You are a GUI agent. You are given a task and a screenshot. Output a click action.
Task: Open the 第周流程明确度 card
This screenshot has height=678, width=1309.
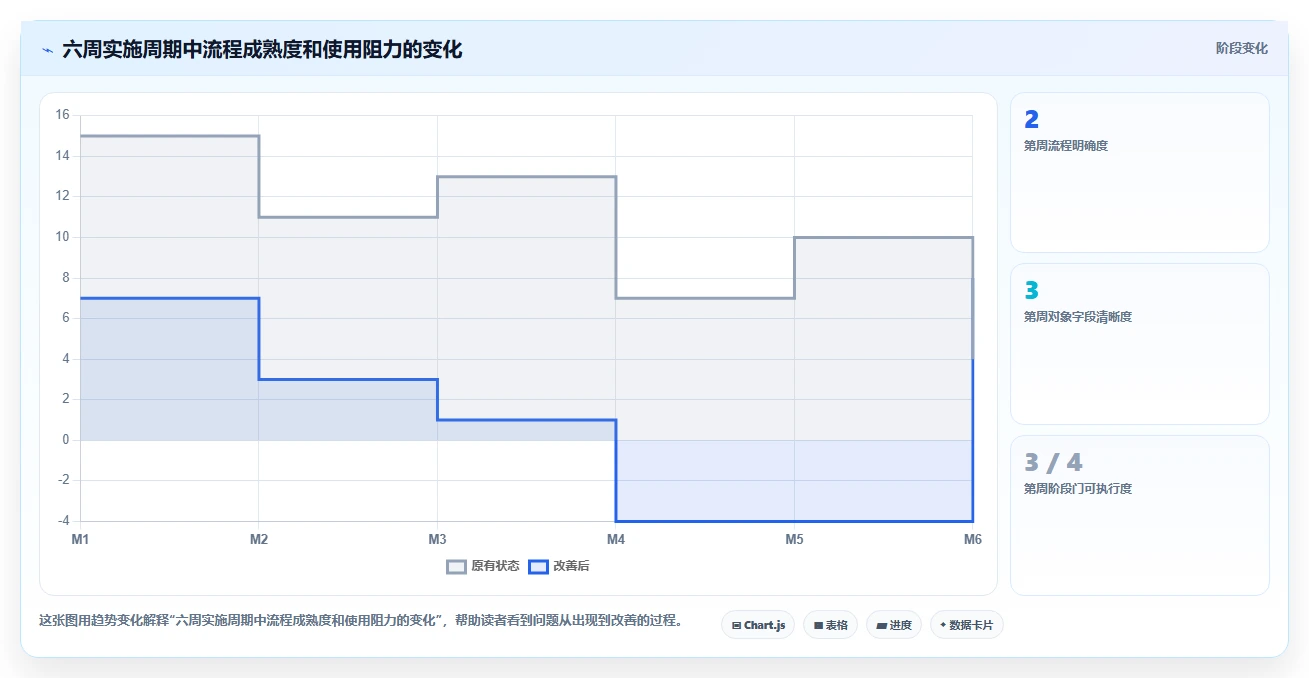point(1140,172)
